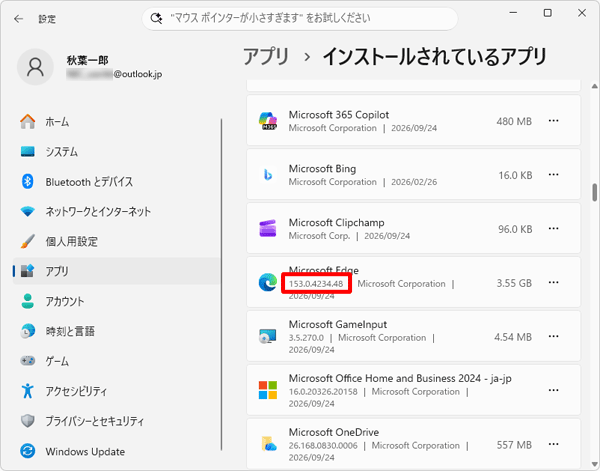Click the 3.55 GB size value
This screenshot has height=471, width=600.
[x=514, y=283]
